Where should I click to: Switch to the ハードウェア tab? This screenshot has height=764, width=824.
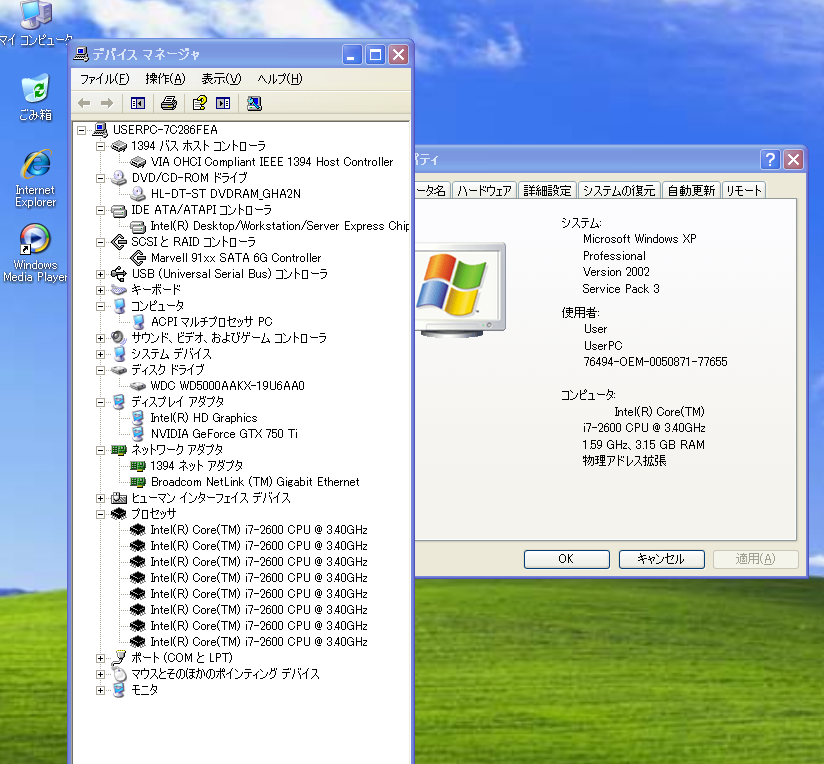[x=484, y=190]
